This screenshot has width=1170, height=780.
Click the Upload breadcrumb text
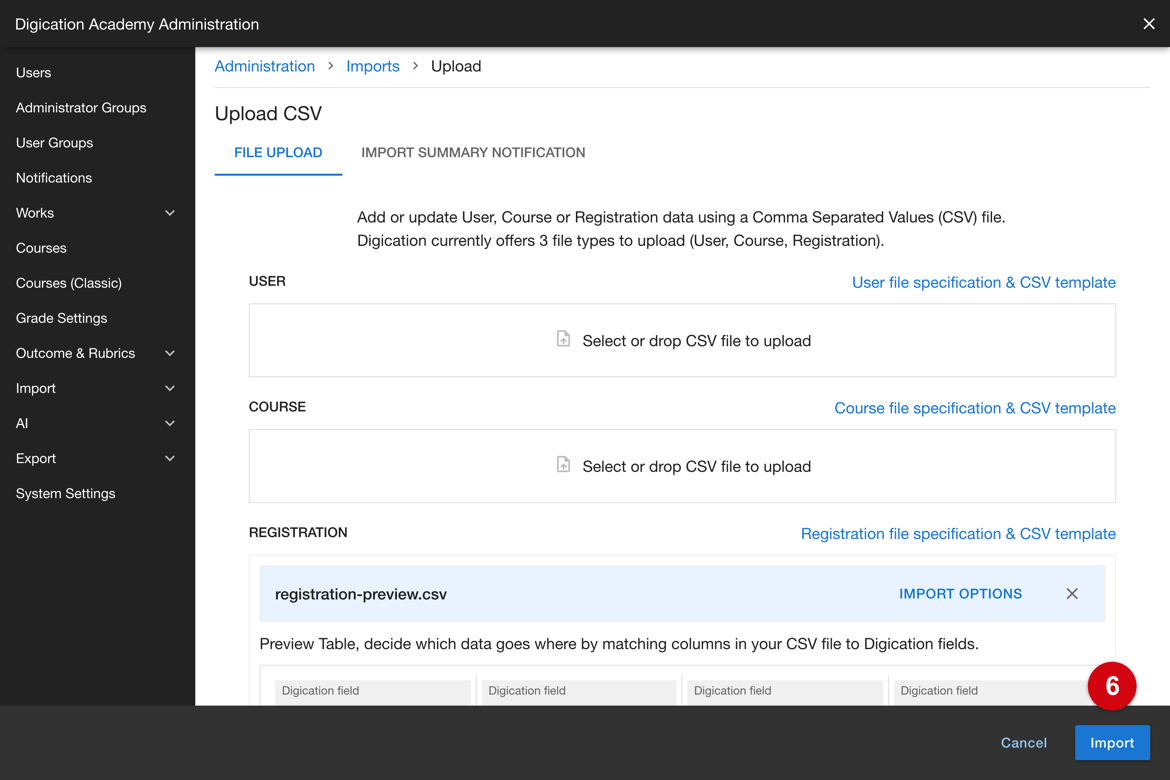coord(456,66)
